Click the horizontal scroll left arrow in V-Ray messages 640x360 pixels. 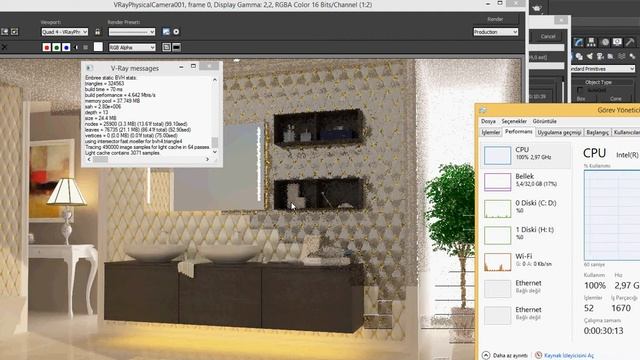(x=89, y=159)
